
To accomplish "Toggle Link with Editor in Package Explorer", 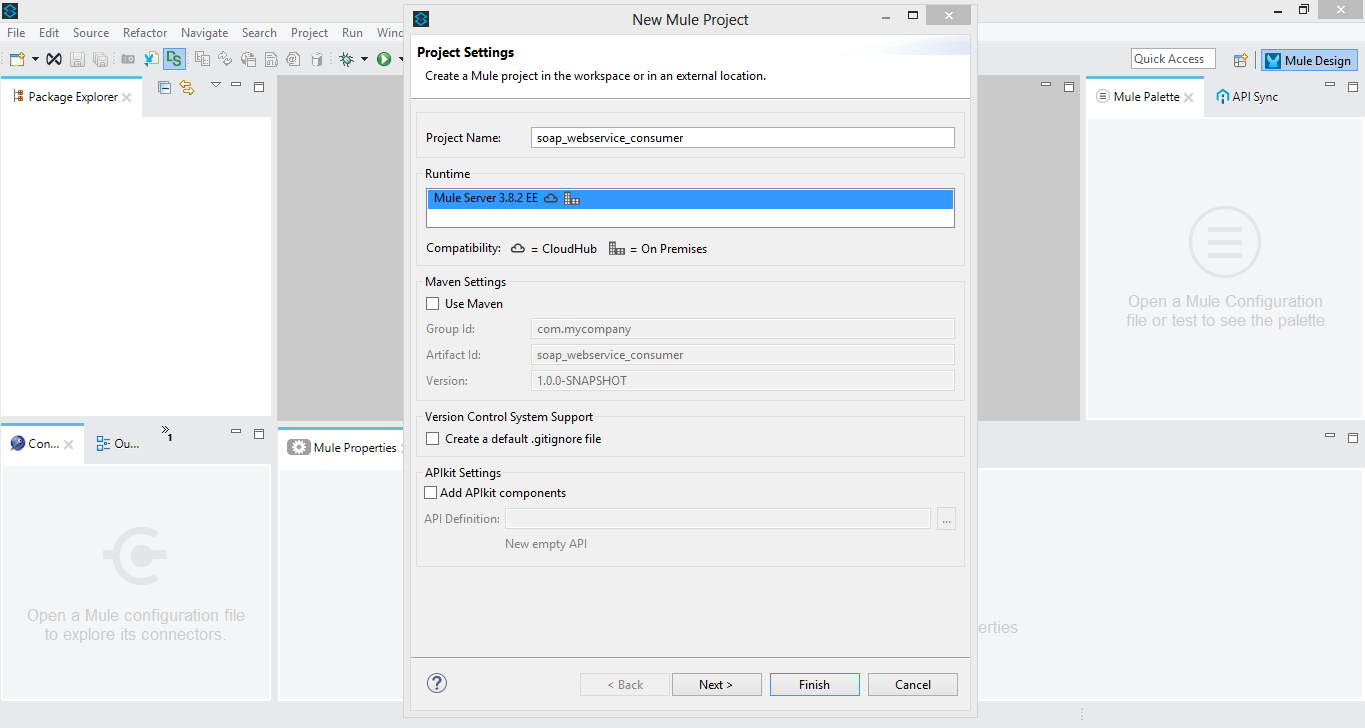I will click(x=187, y=88).
